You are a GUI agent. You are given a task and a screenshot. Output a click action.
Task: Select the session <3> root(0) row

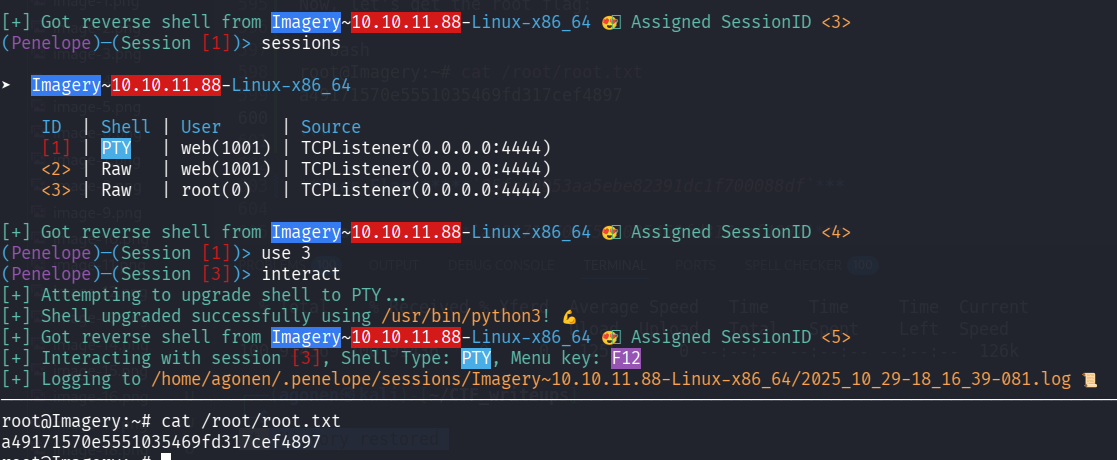point(296,189)
